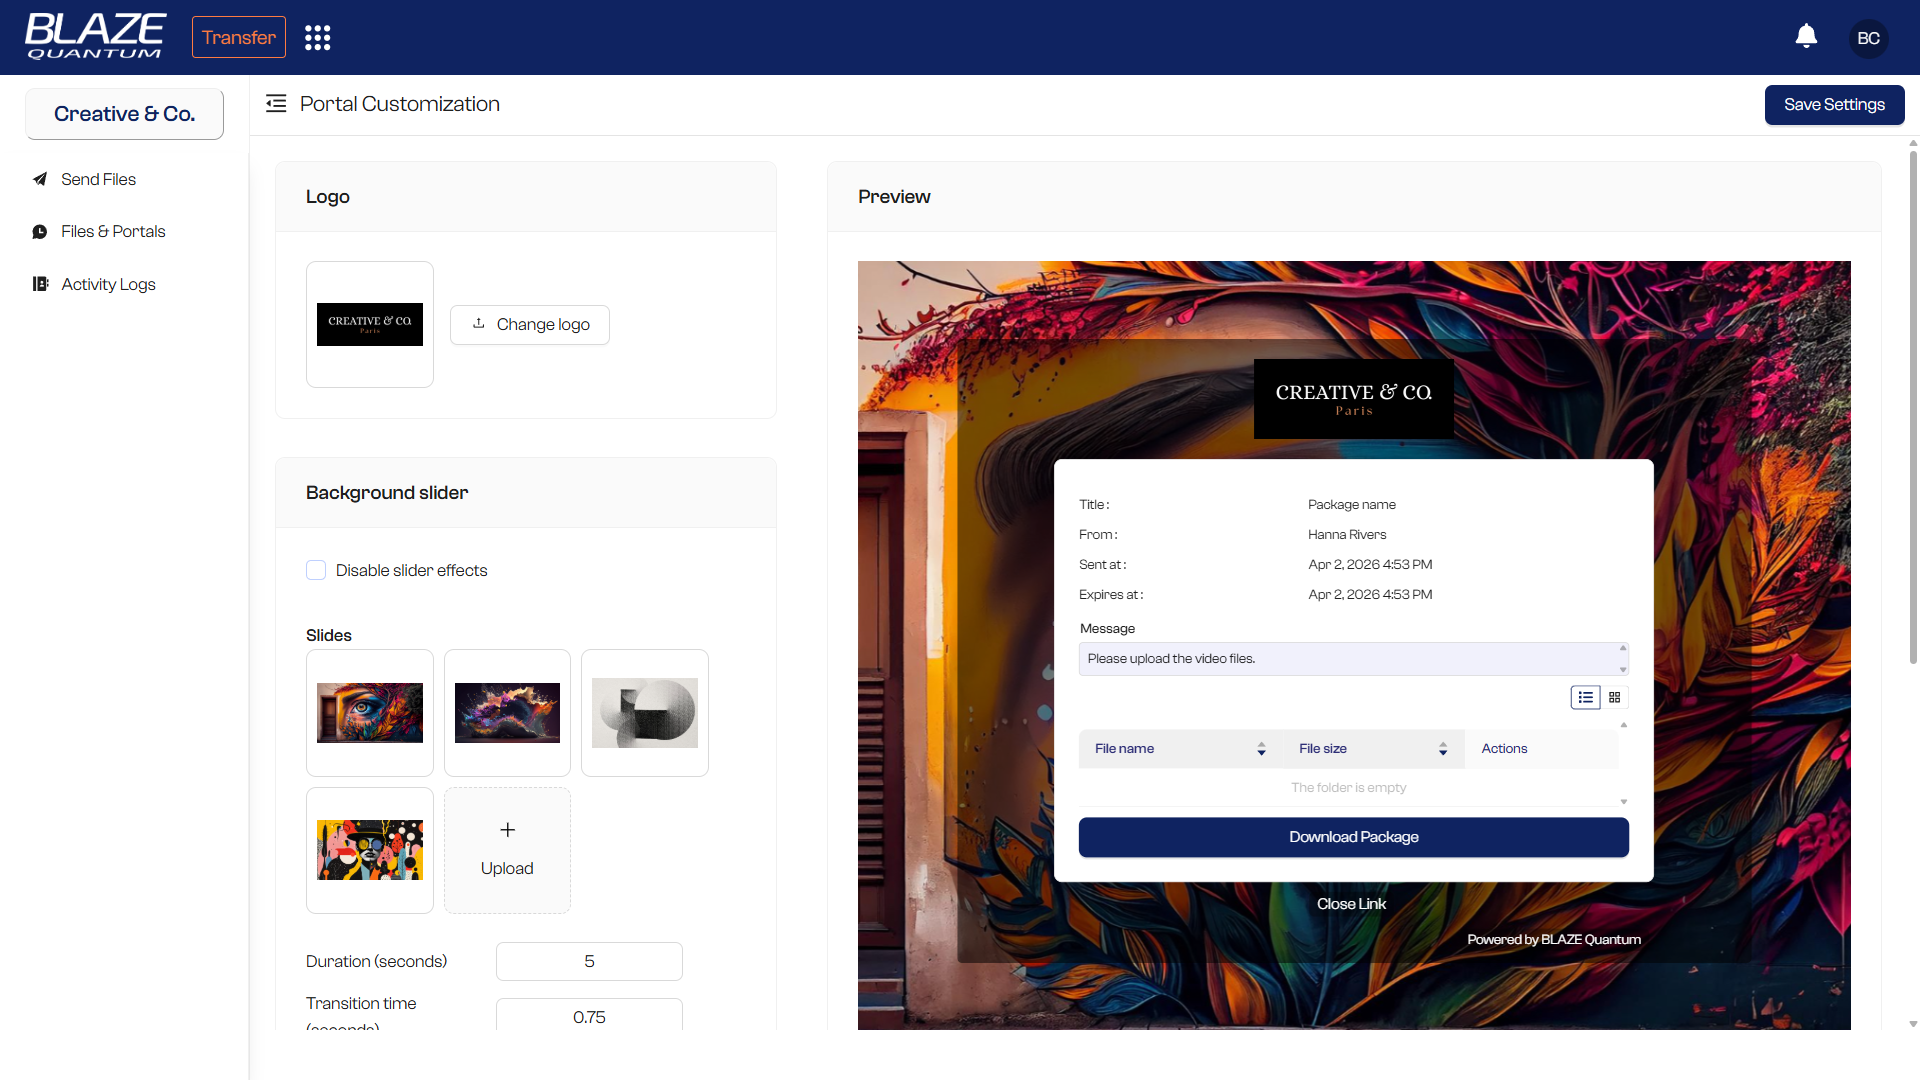This screenshot has height=1080, width=1920.
Task: Click the Duration seconds input field
Action: click(589, 961)
